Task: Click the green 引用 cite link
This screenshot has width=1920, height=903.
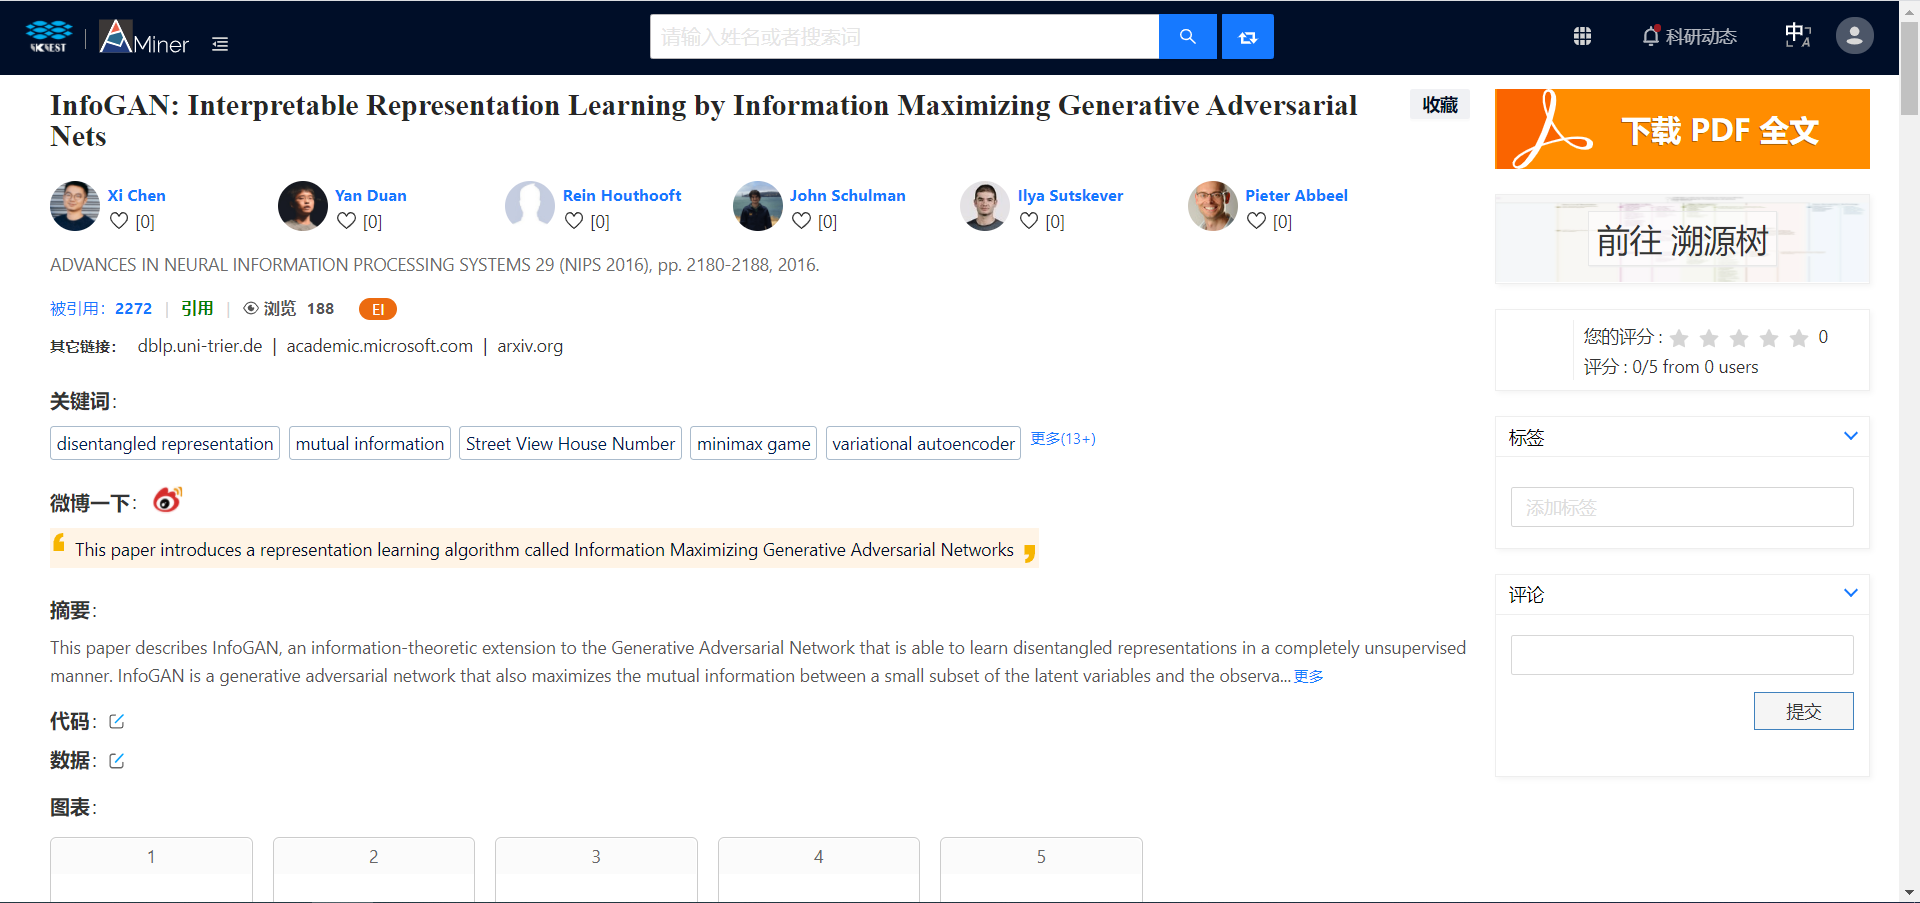Action: (x=197, y=309)
